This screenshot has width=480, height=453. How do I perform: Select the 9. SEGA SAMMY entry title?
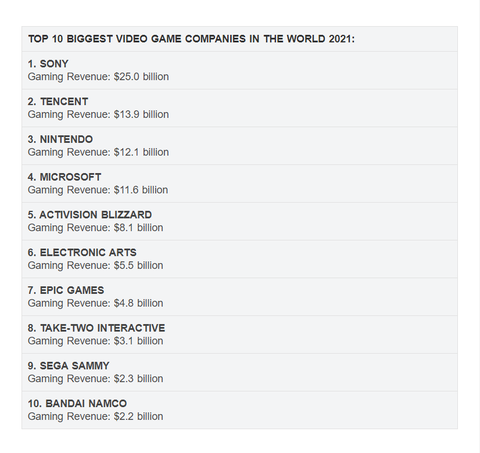69,366
